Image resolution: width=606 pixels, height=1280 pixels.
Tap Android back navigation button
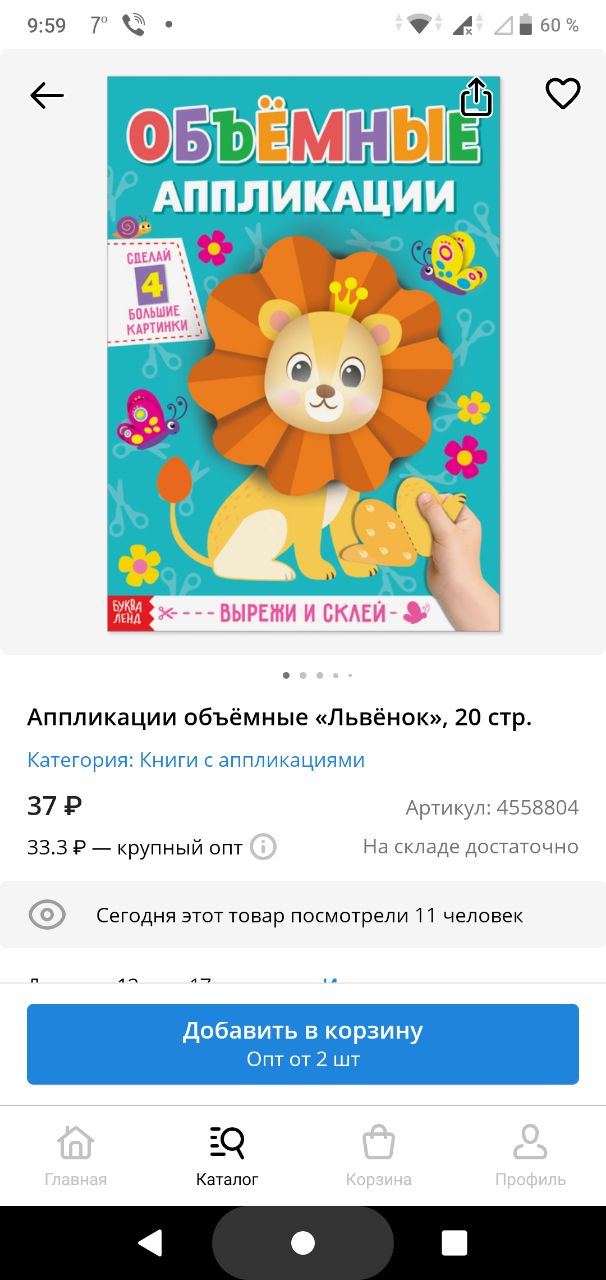[x=151, y=1243]
